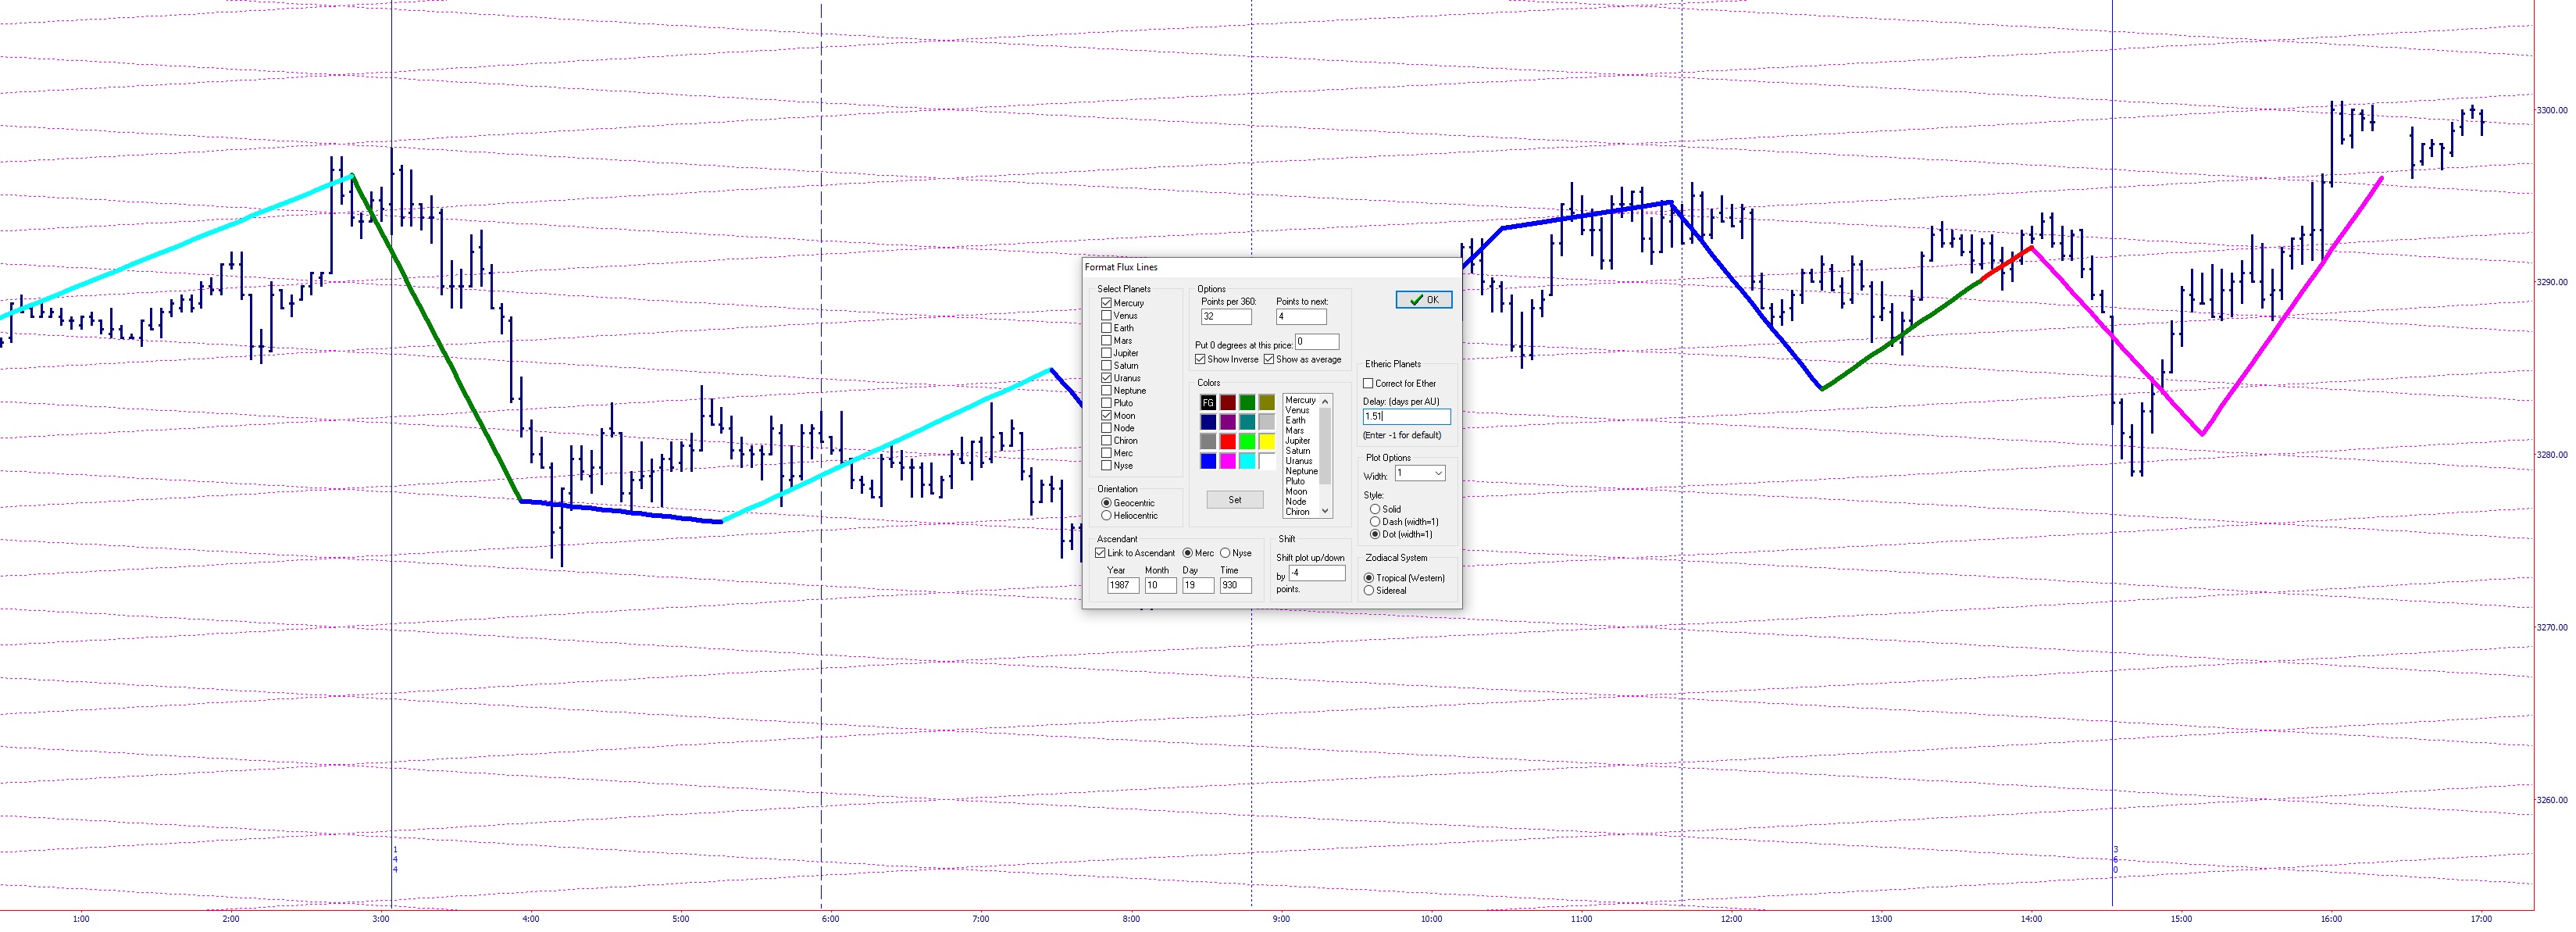Click the Set color button

(x=1234, y=500)
